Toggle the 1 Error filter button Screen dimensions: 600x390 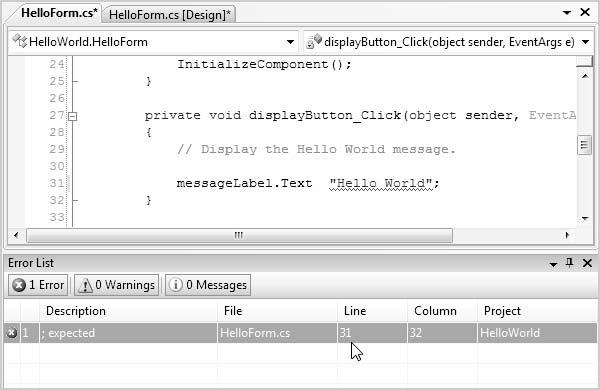pos(38,285)
